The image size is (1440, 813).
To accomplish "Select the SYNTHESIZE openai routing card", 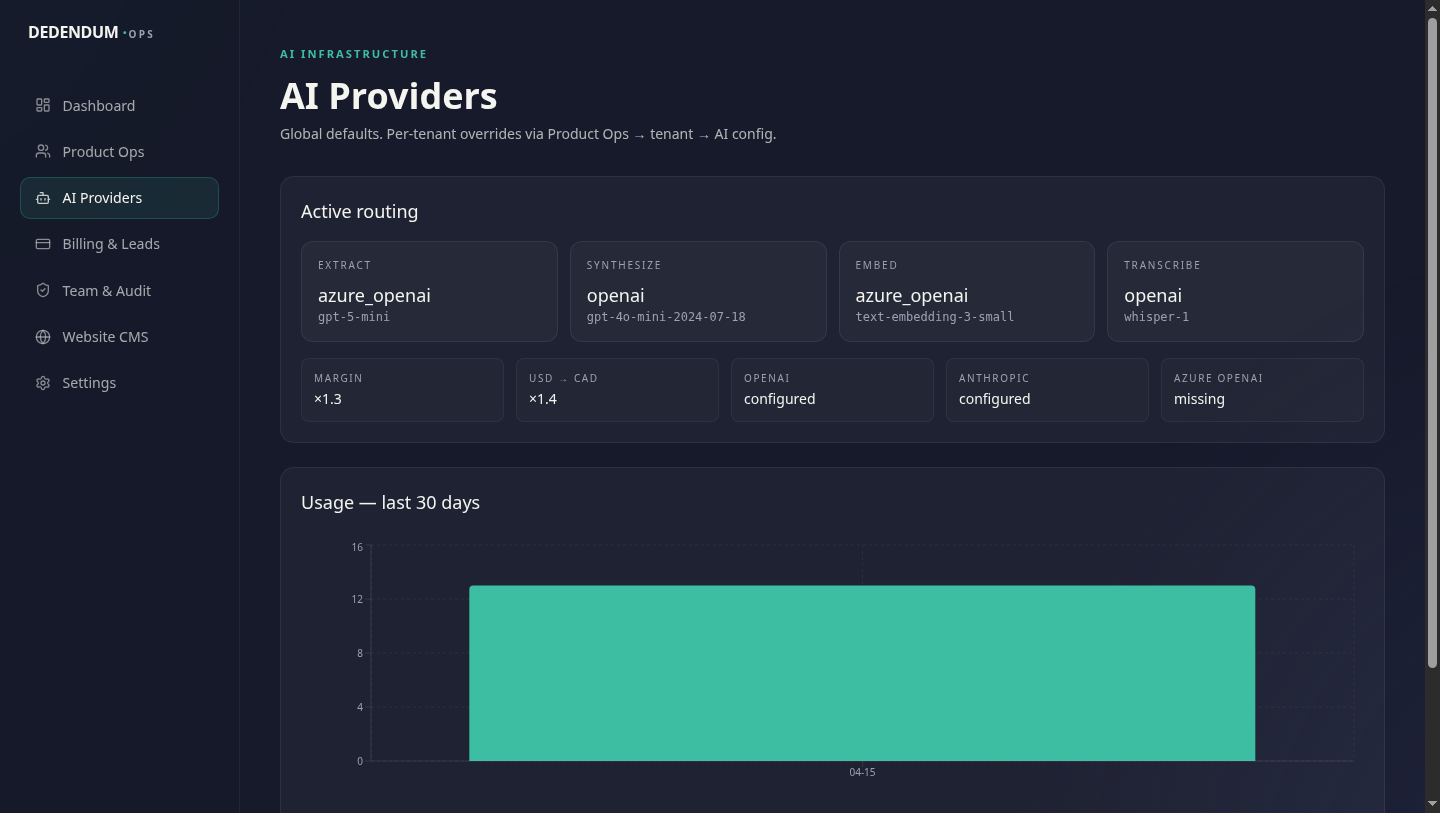I will [698, 291].
